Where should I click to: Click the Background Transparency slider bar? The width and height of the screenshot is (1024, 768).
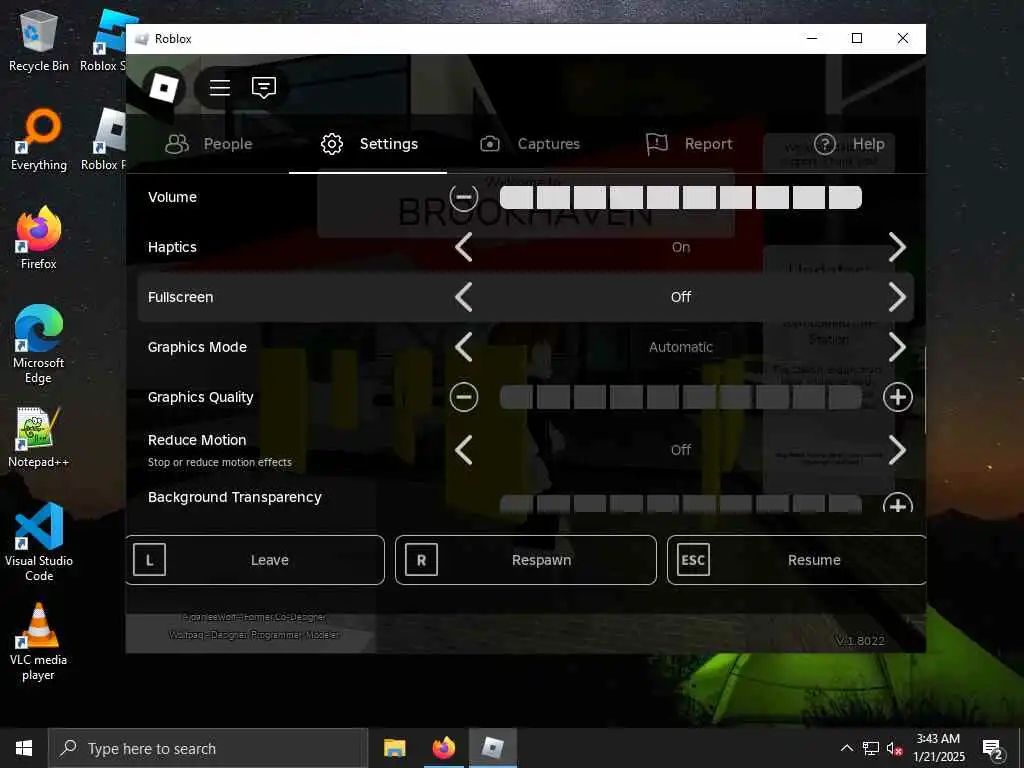click(680, 504)
